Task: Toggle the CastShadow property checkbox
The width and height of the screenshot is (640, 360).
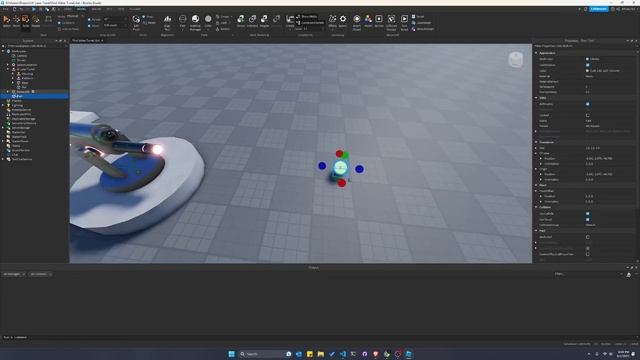Action: pos(587,65)
